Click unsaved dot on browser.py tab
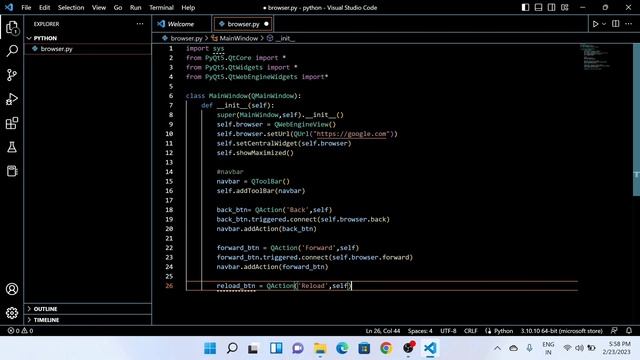 pyautogui.click(x=267, y=24)
